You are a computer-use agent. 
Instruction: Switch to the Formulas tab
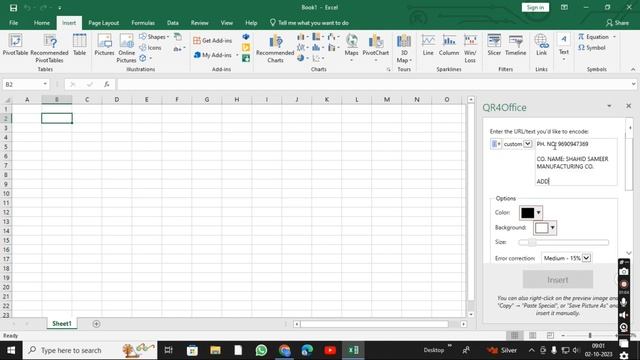(143, 23)
